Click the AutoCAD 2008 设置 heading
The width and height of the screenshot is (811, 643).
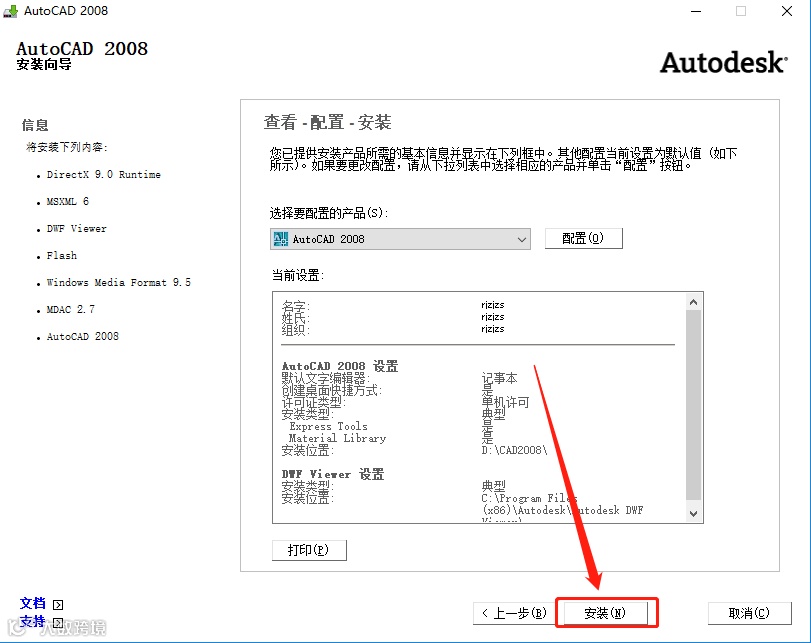(x=340, y=366)
